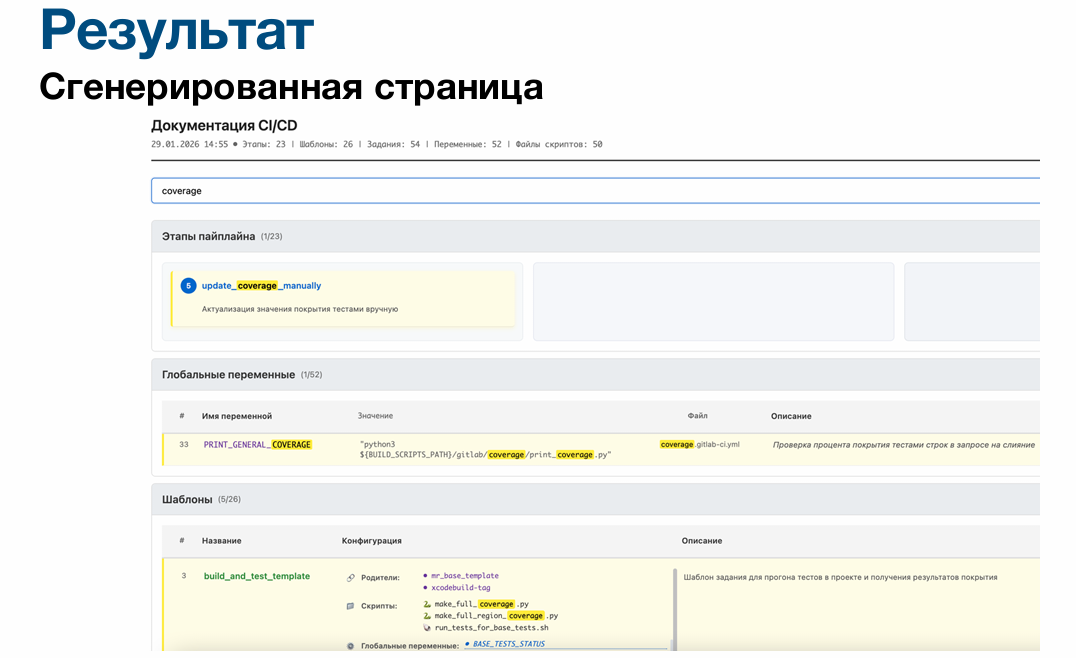
Task: Click the configuration cell vertical scrollbar
Action: [x=675, y=609]
